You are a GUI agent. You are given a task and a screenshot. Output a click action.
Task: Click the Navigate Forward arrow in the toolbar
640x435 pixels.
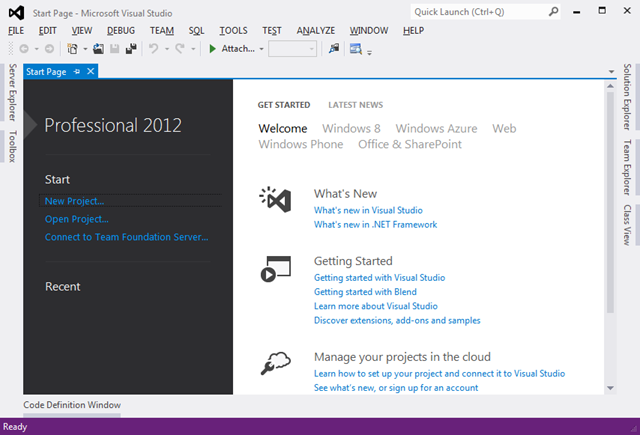pos(49,49)
